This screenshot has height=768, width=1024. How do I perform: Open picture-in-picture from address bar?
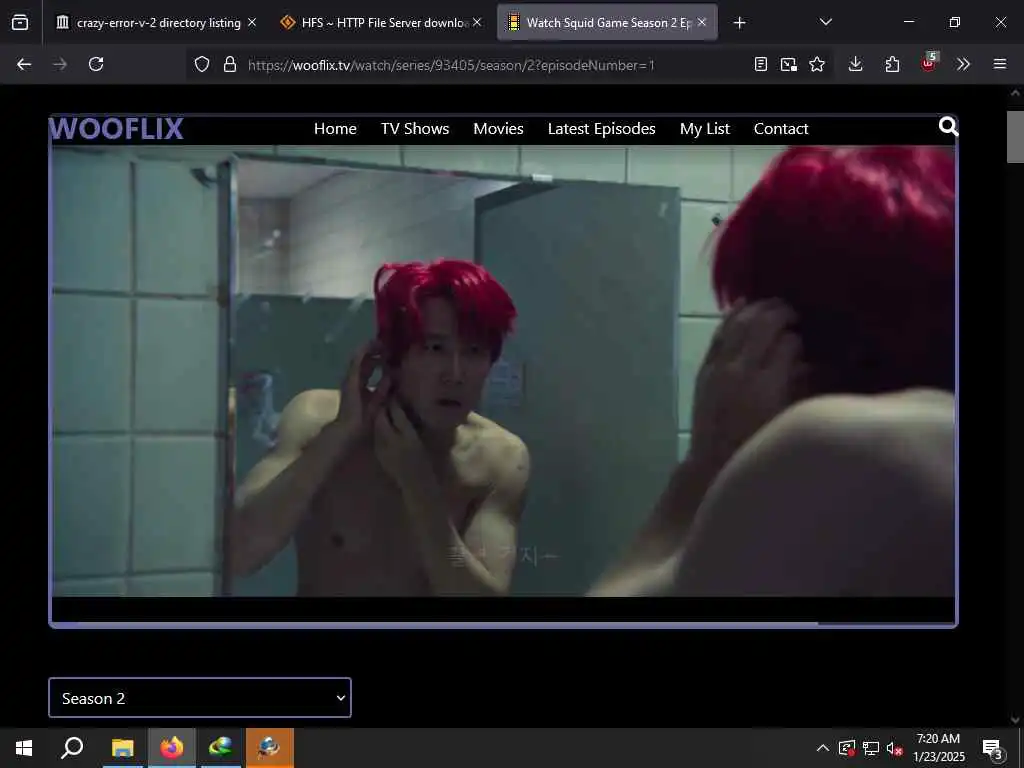[x=789, y=64]
